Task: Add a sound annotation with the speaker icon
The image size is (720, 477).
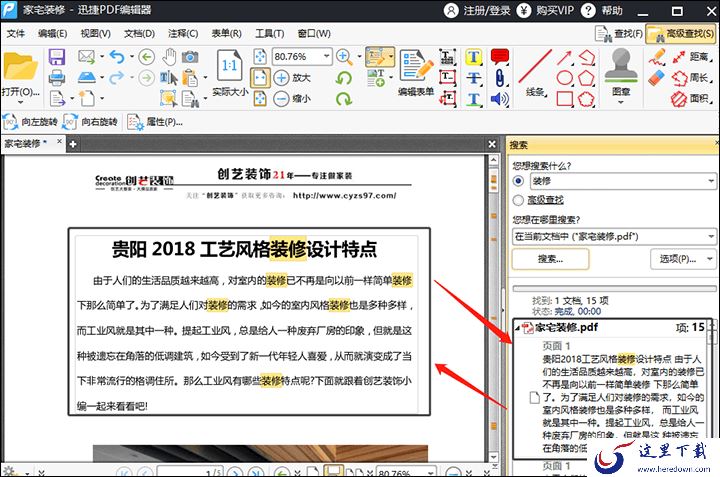Action: coord(500,99)
